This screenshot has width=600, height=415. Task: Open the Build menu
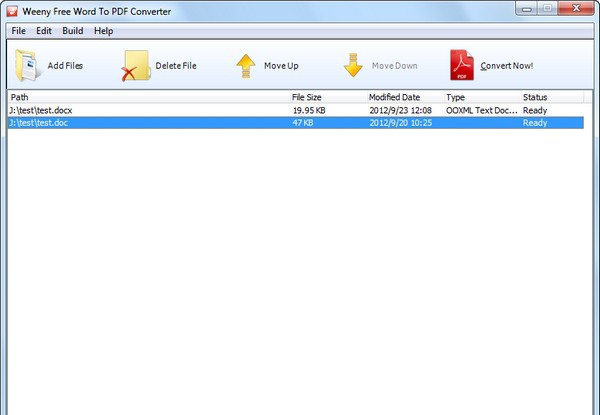(73, 31)
